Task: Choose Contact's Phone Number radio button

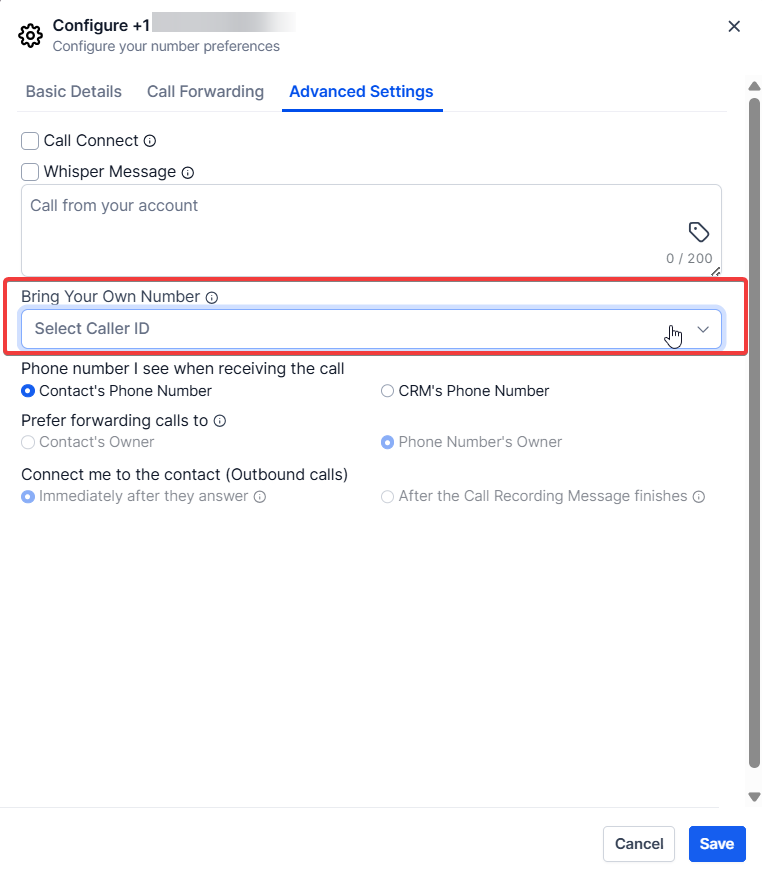Action: tap(28, 391)
